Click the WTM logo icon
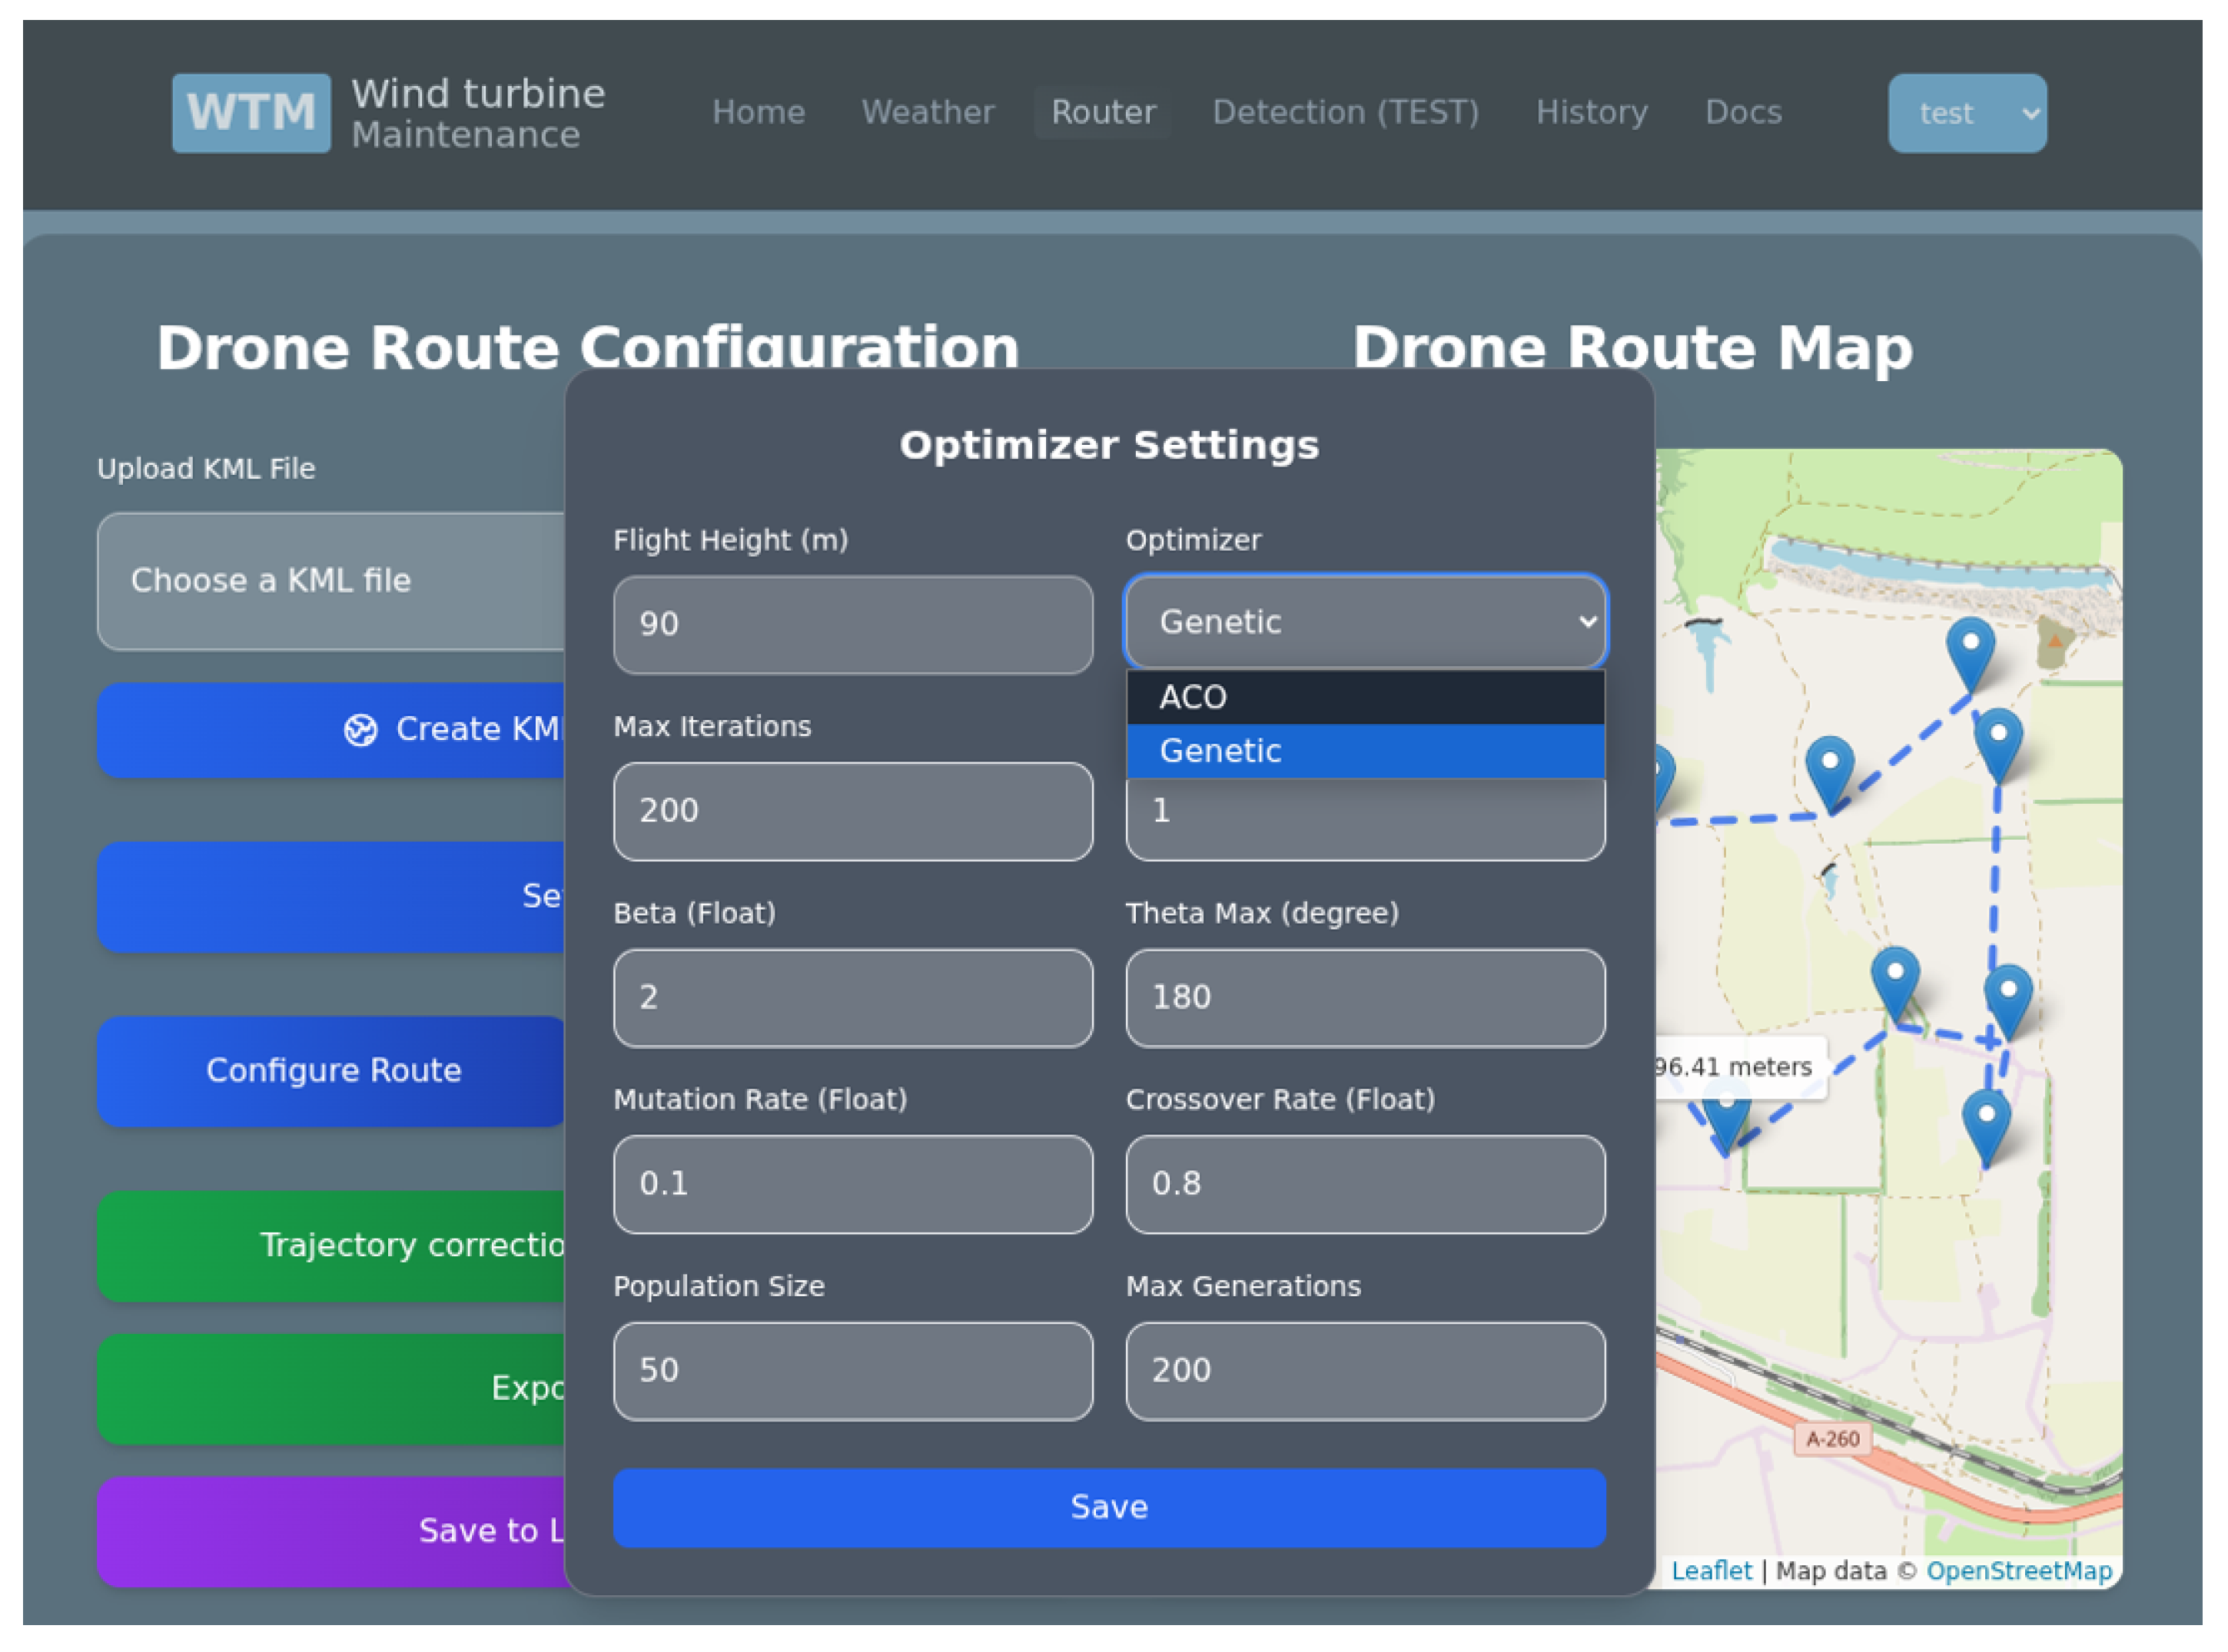The height and width of the screenshot is (1652, 2228). point(251,113)
